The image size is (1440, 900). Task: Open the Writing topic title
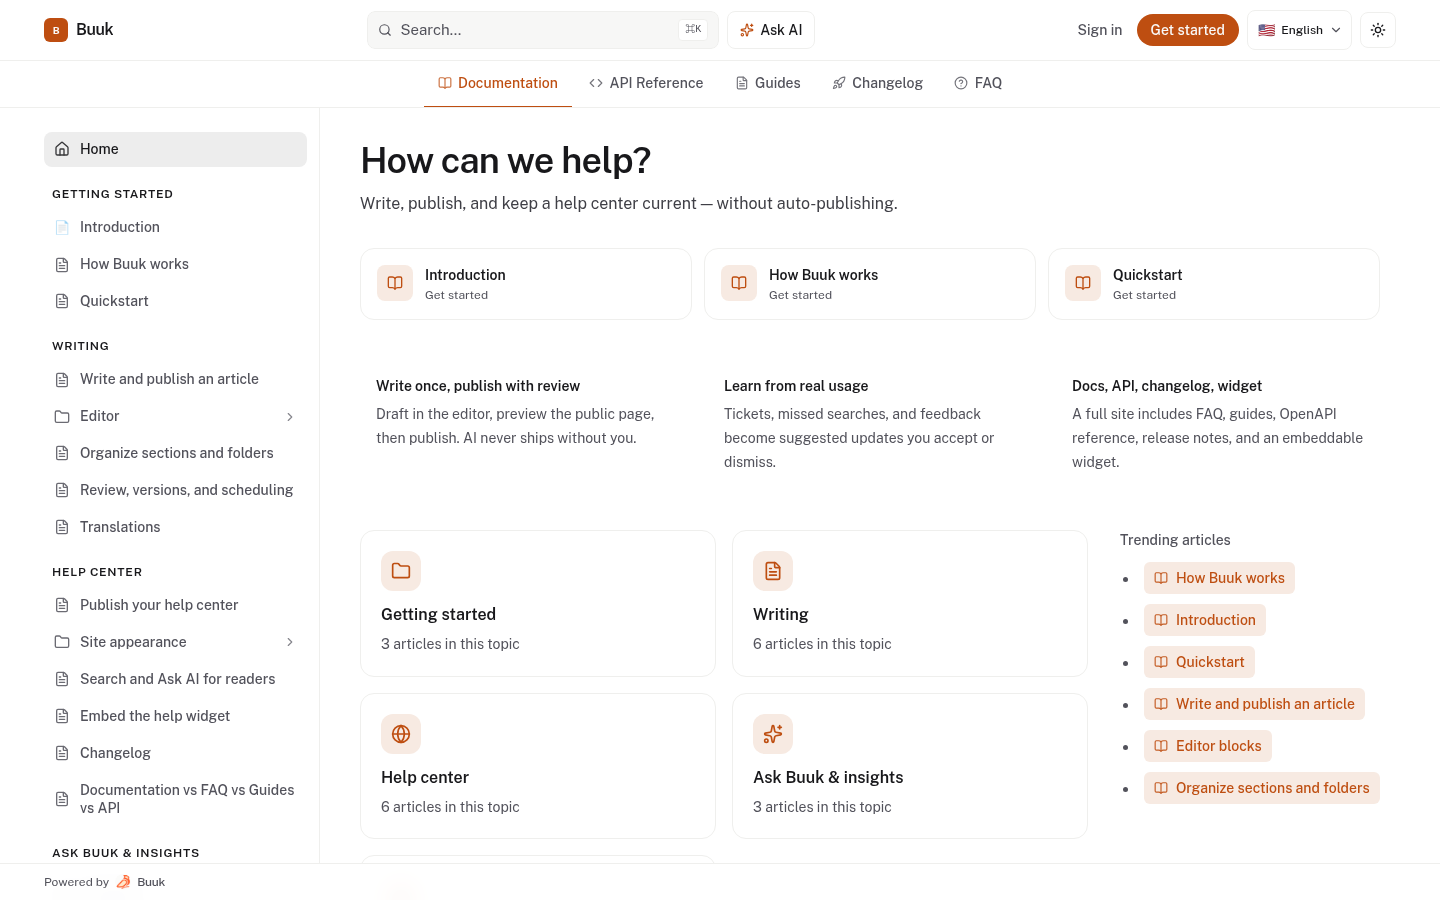tap(781, 614)
